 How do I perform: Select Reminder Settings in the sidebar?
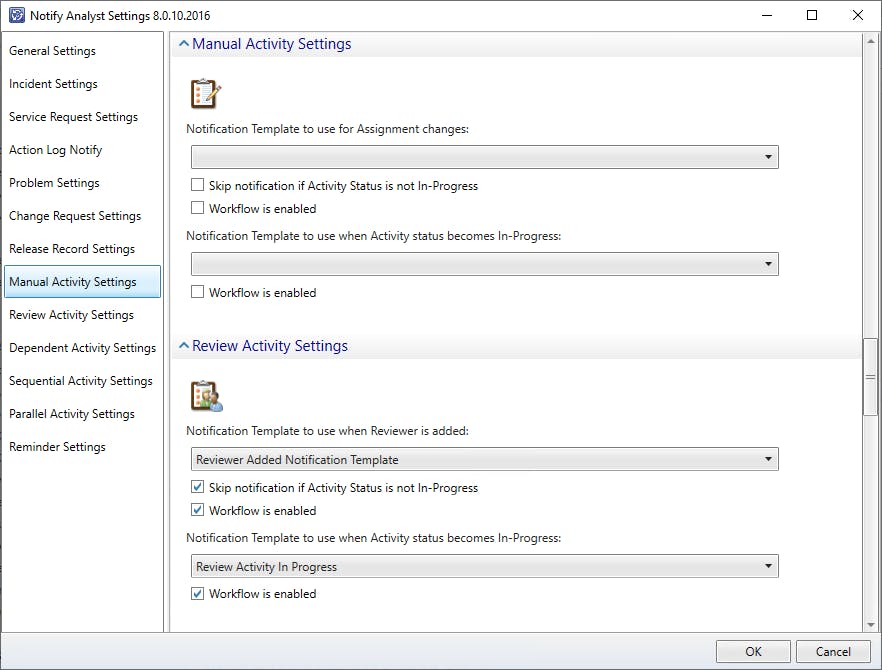coord(57,447)
